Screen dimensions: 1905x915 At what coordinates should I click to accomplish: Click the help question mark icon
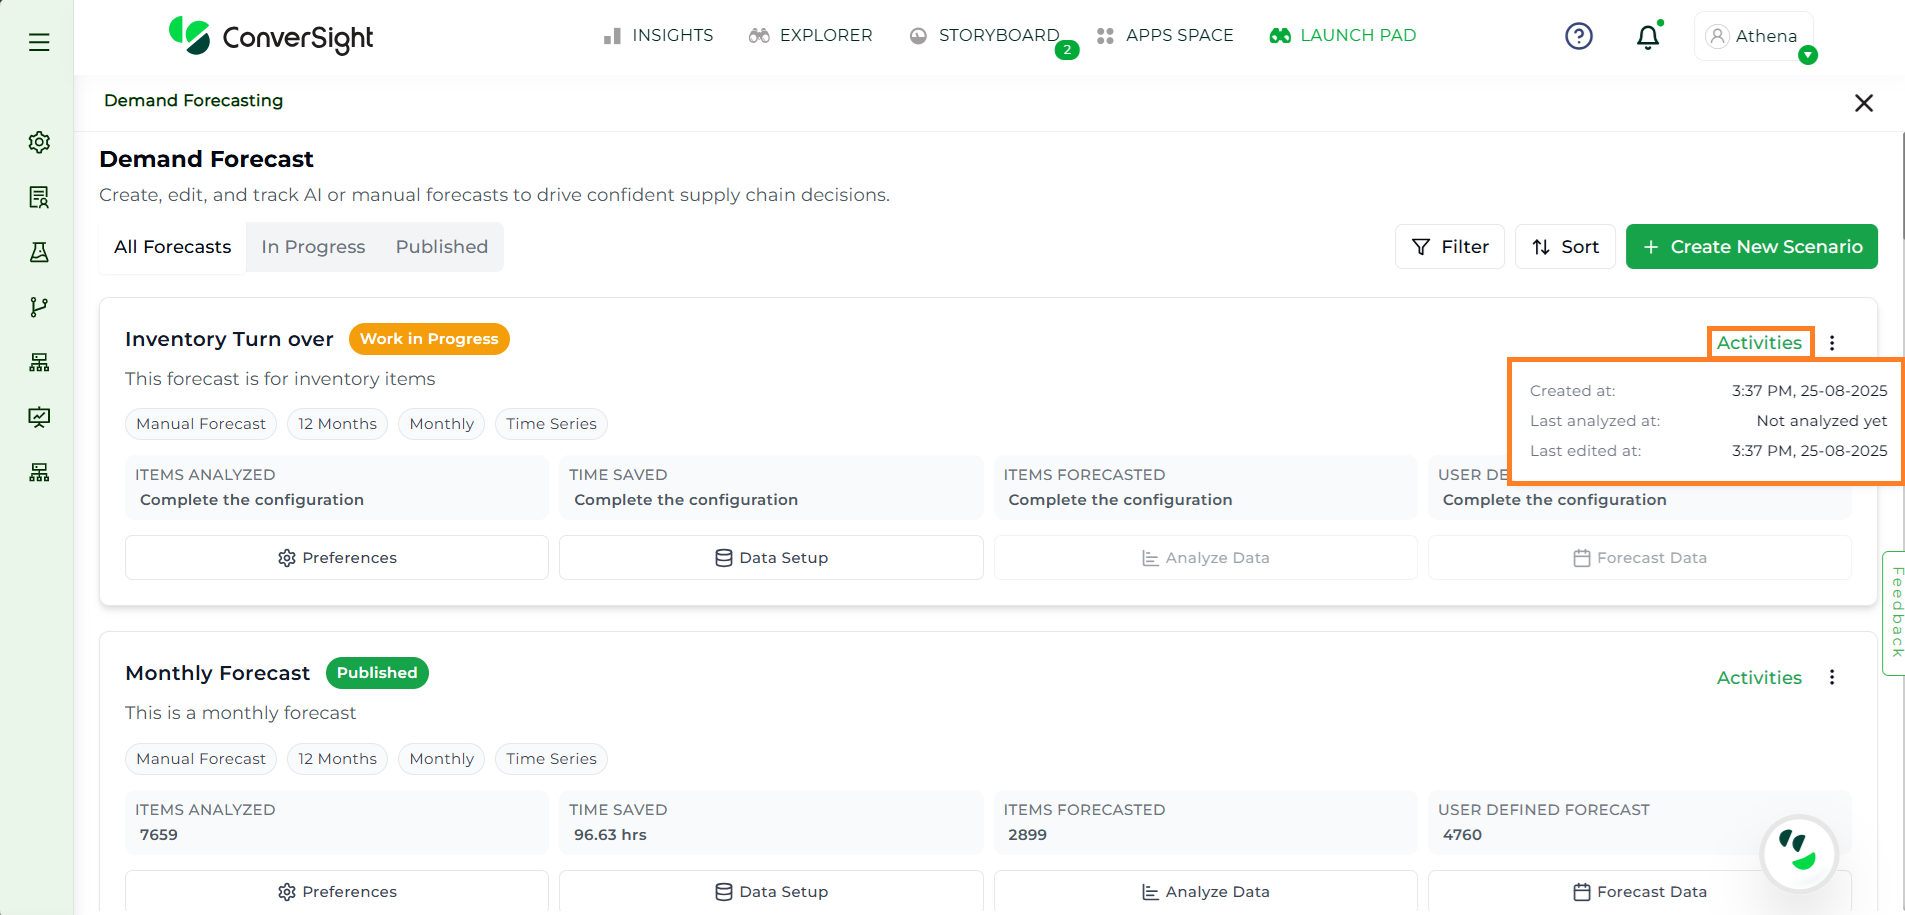pos(1578,37)
